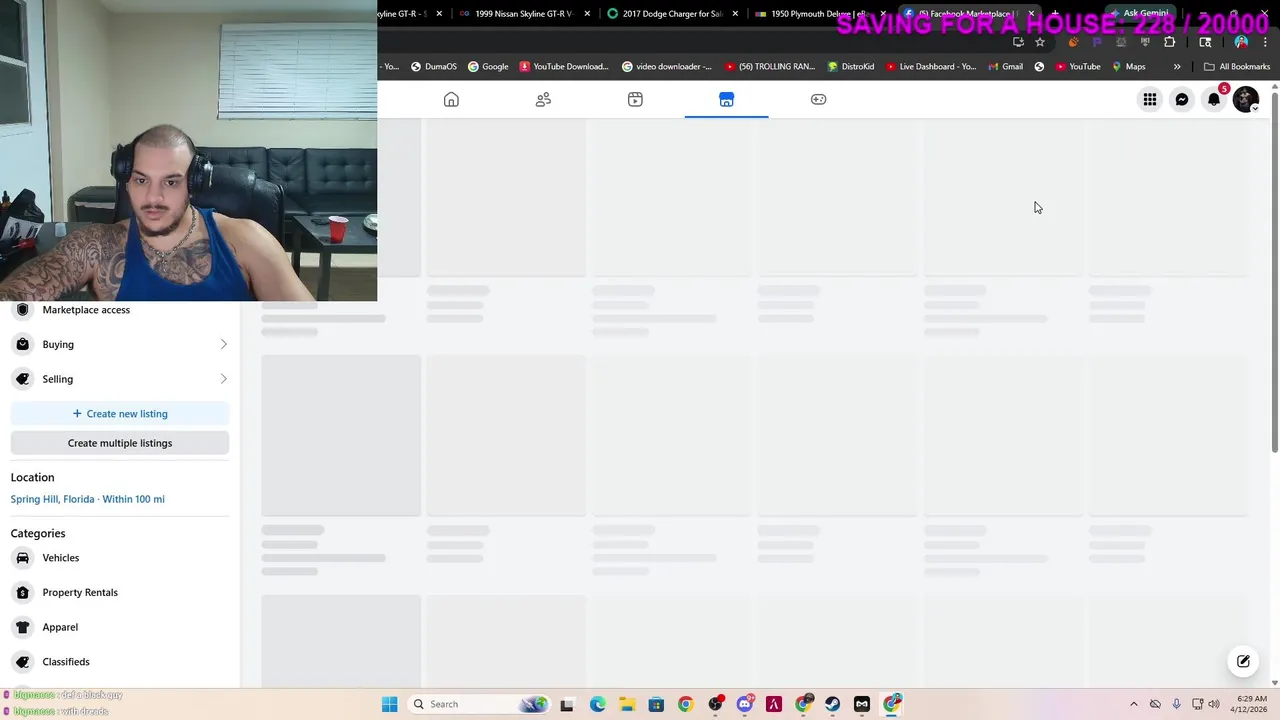Close the 2017 Dodge Charger tab

[x=735, y=14]
